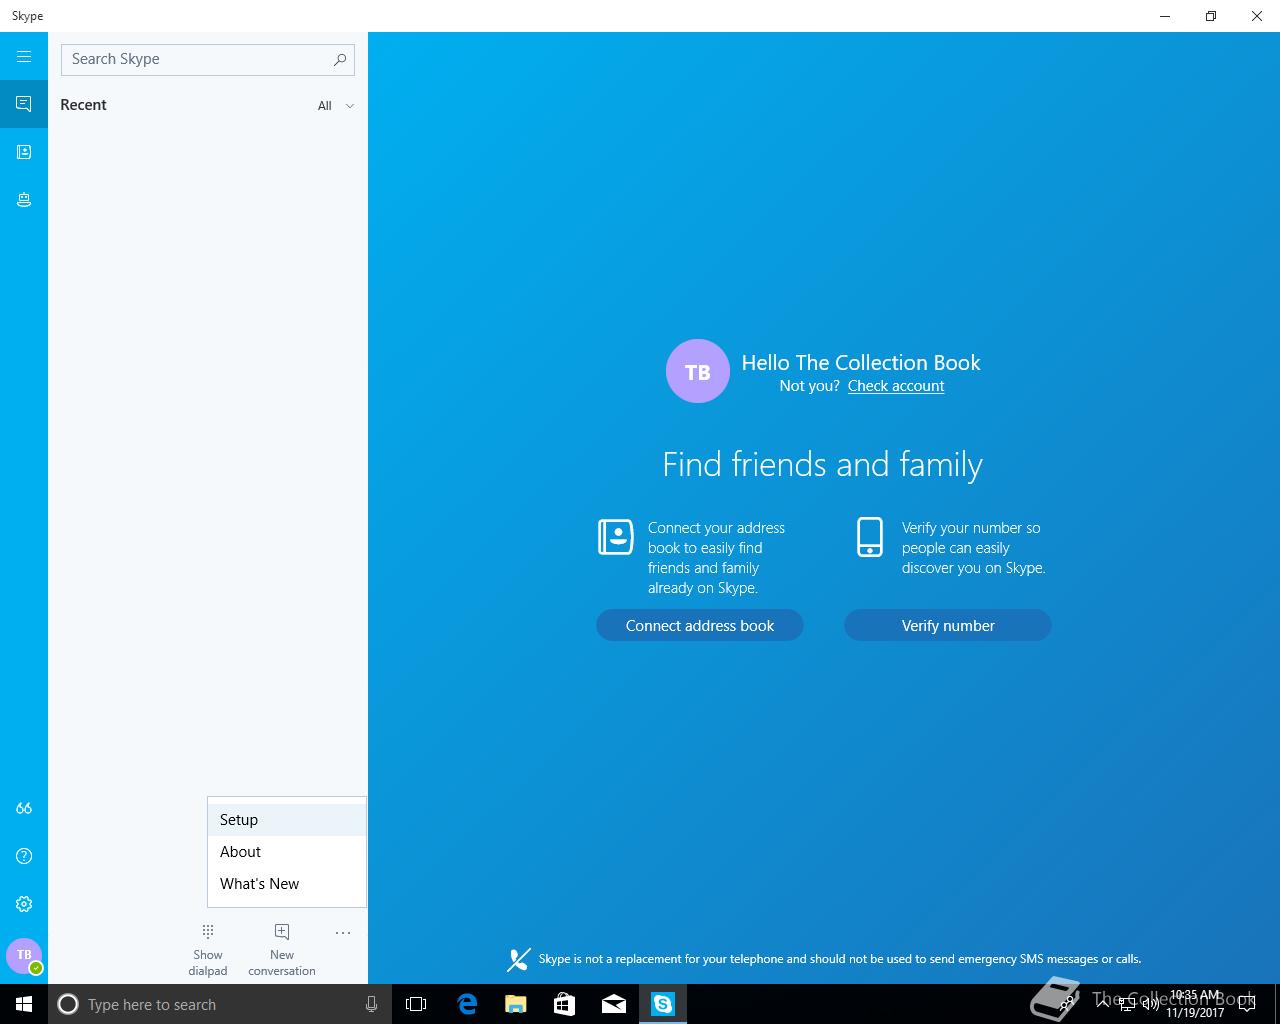Screen dimensions: 1280x1024
Task: Click the Verify number button
Action: [948, 625]
